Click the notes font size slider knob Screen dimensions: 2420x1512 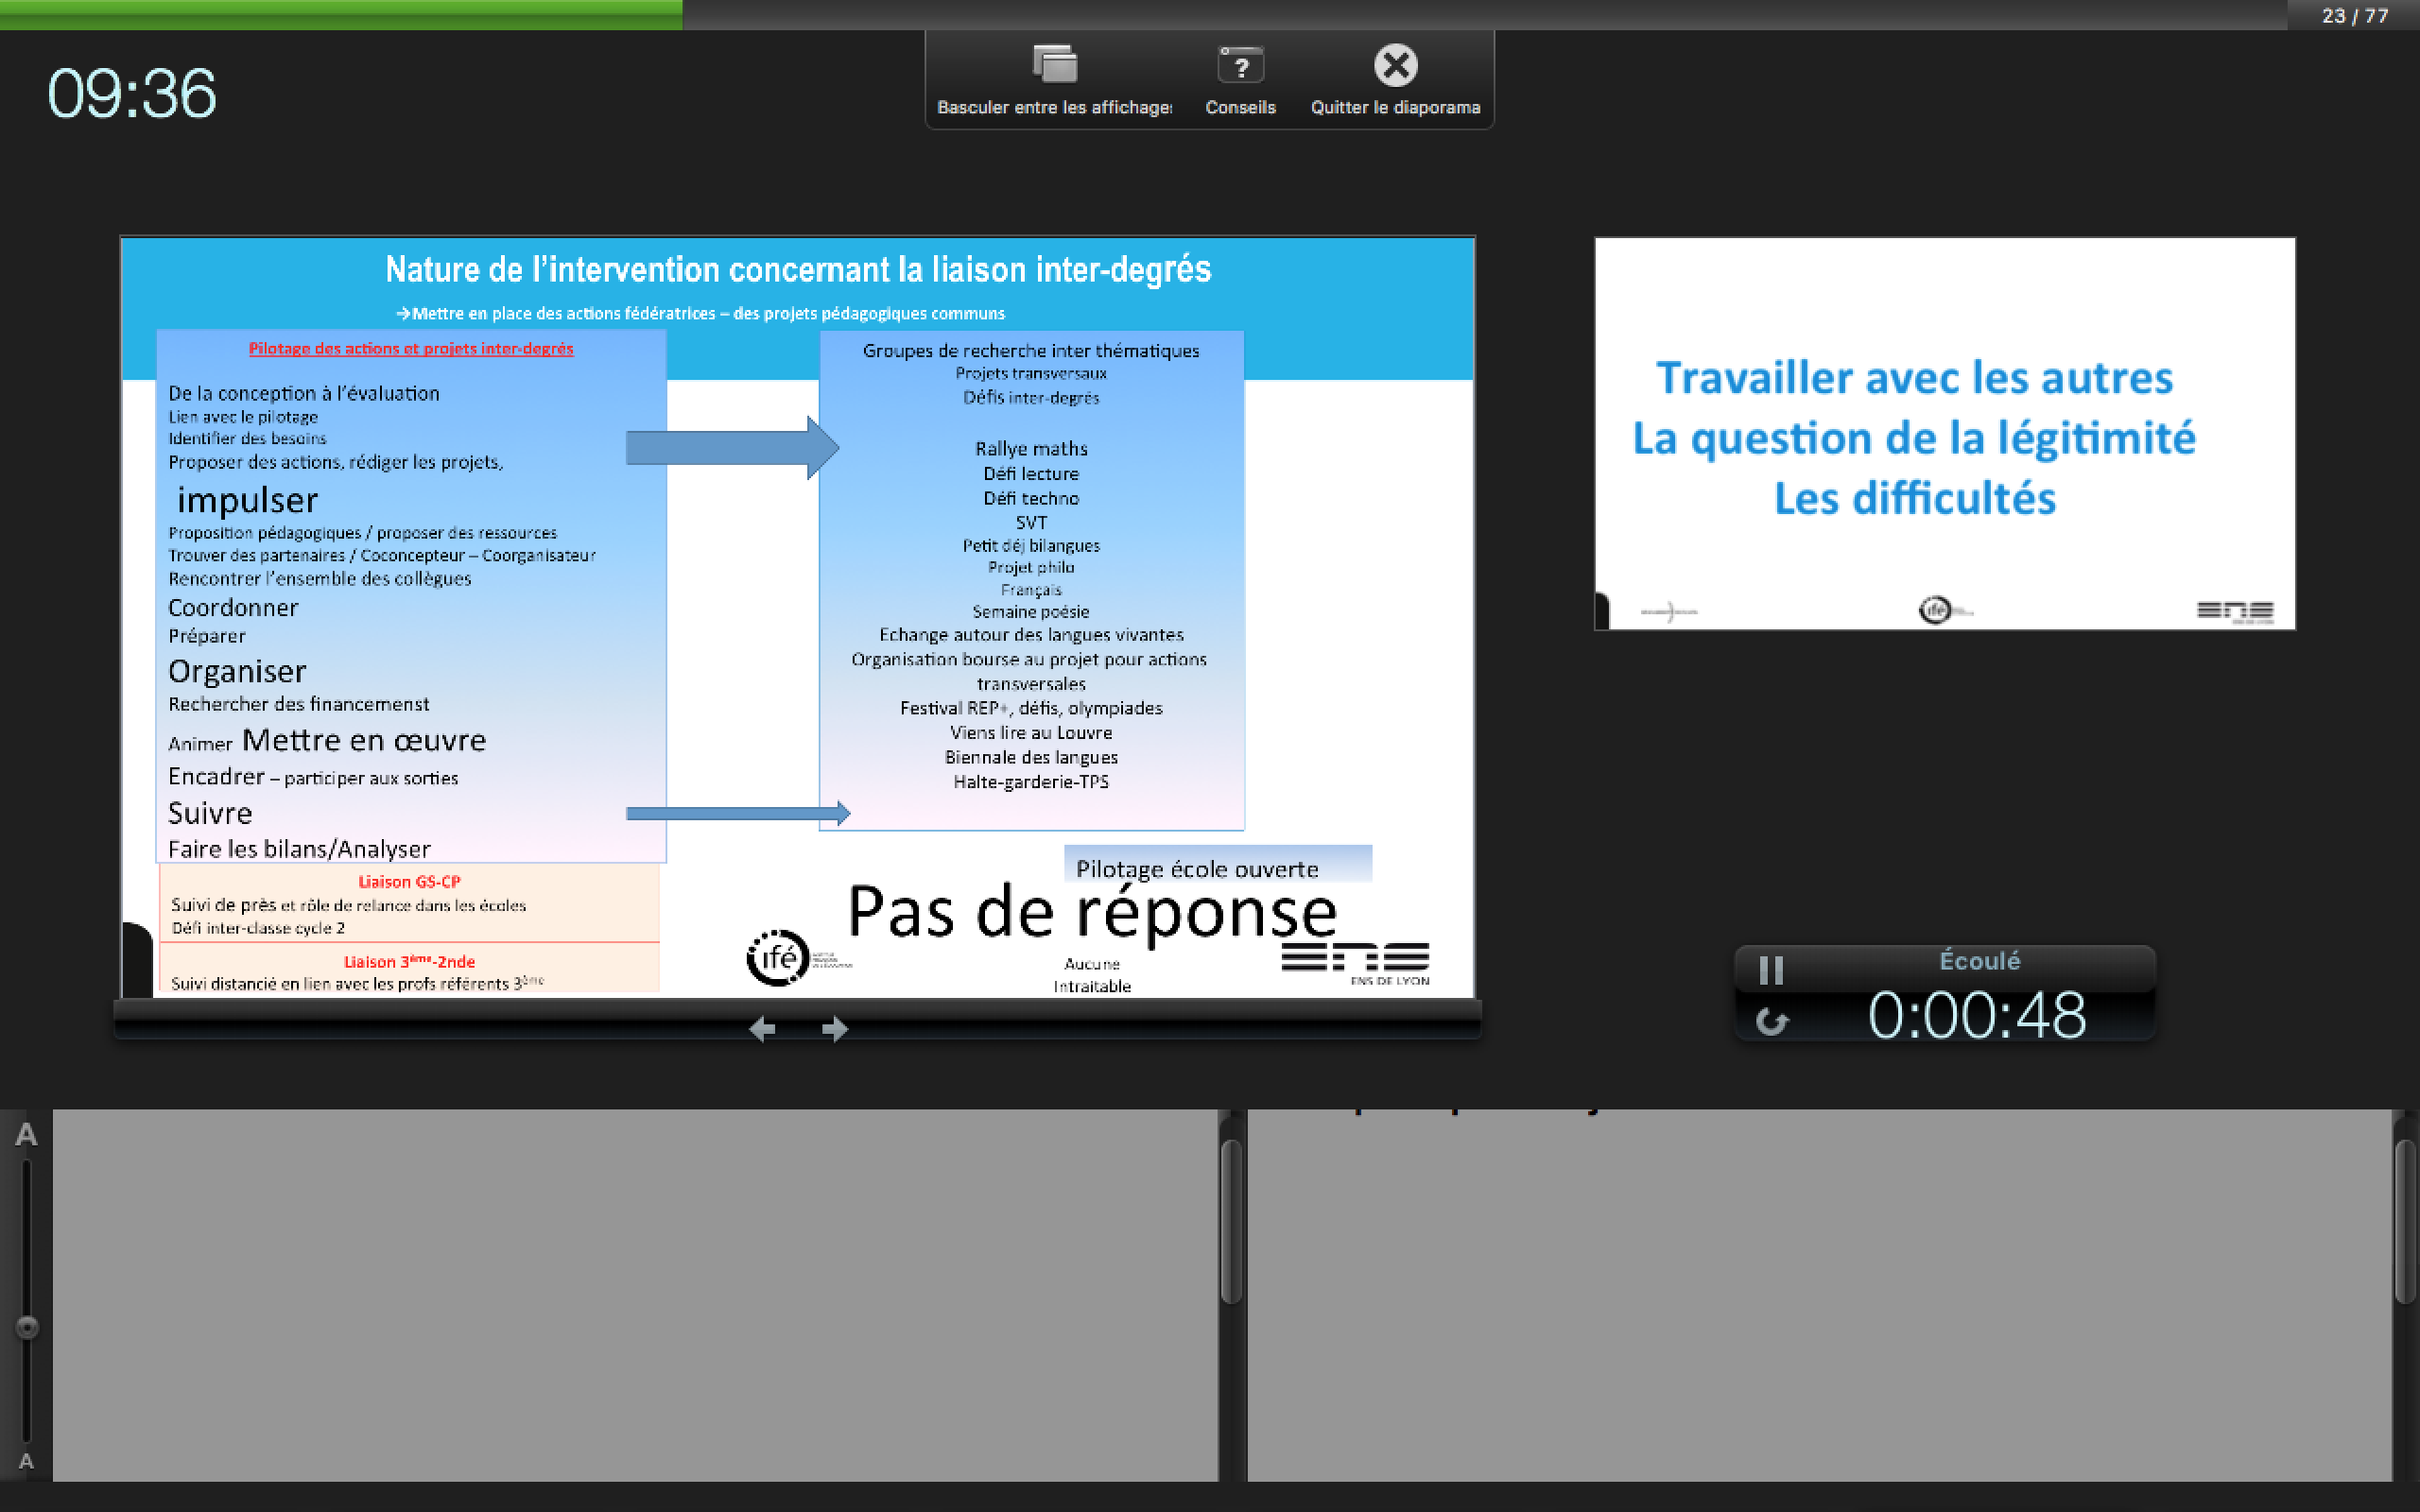pyautogui.click(x=27, y=1327)
